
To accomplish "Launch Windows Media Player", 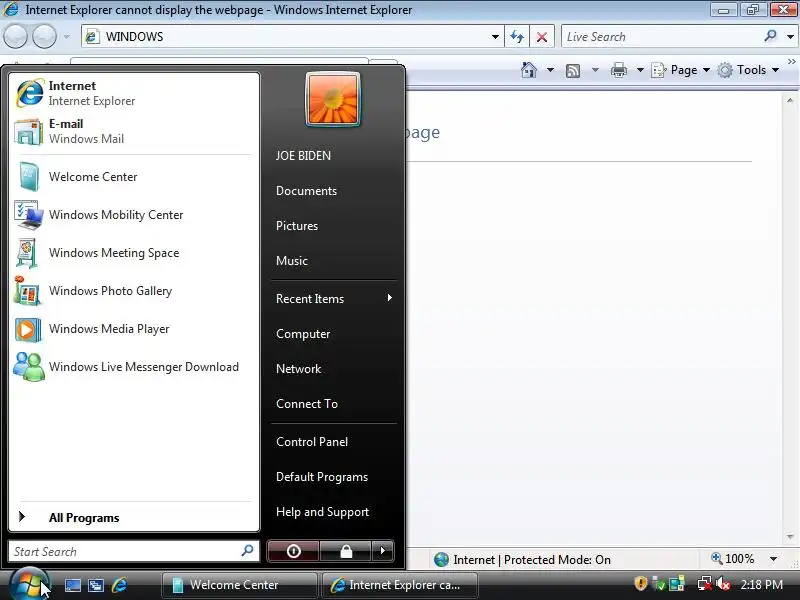I will click(134, 329).
